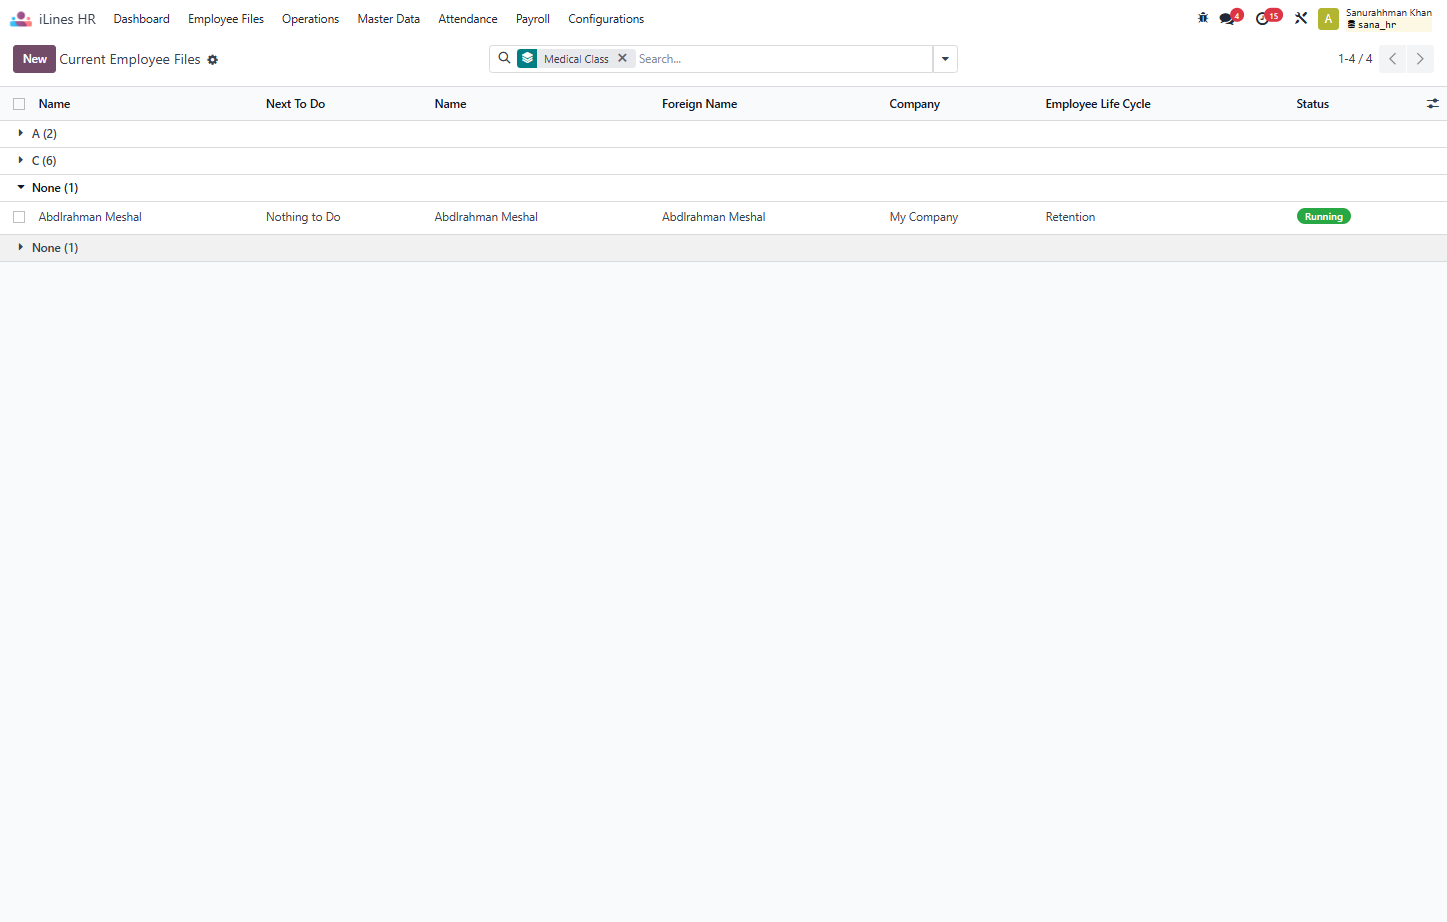This screenshot has width=1447, height=922.
Task: Open the search options dropdown arrow
Action: (945, 59)
